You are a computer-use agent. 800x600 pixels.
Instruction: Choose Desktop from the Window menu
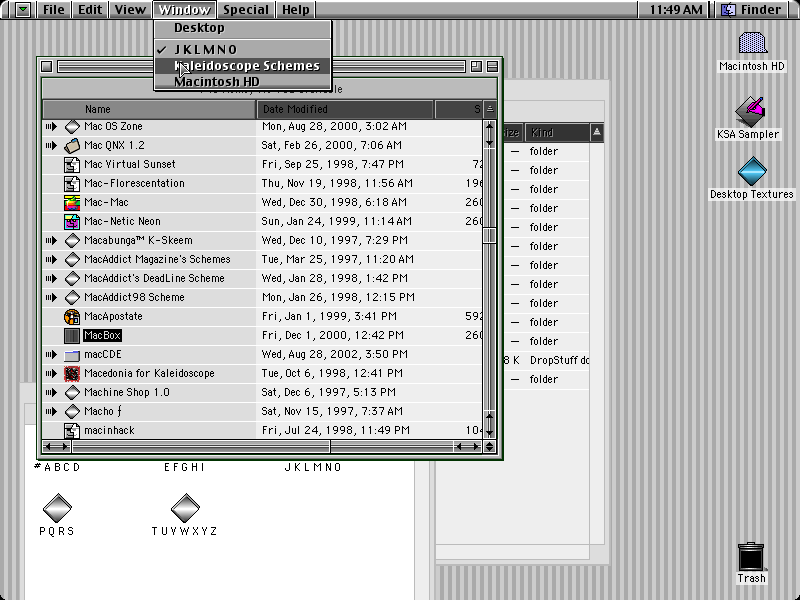(x=242, y=28)
